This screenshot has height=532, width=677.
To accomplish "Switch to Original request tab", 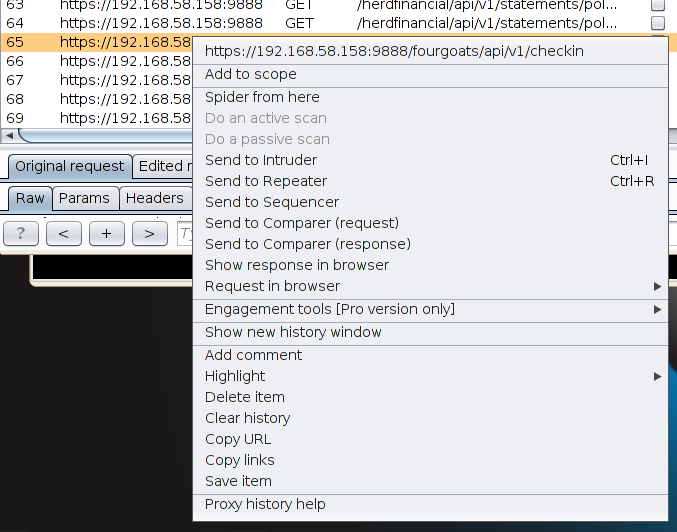I will pos(70,166).
